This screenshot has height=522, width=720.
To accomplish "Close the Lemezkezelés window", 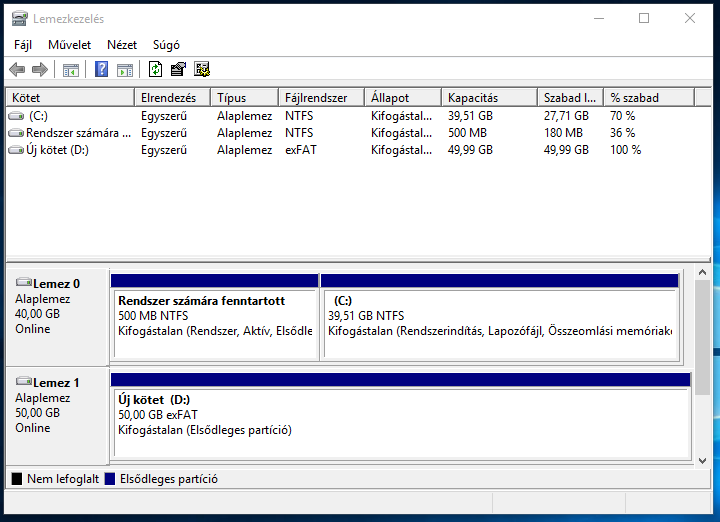I will pyautogui.click(x=690, y=18).
